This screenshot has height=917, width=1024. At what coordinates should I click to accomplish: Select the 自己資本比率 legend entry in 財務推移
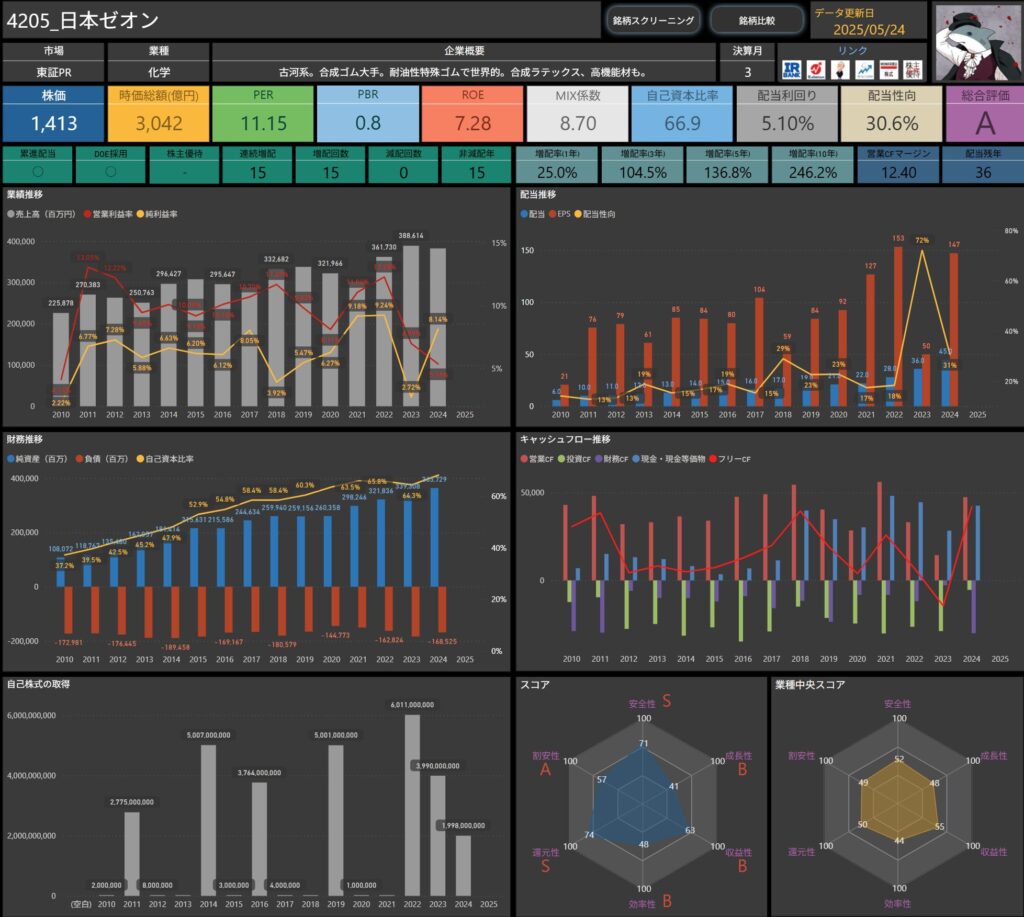(165, 459)
